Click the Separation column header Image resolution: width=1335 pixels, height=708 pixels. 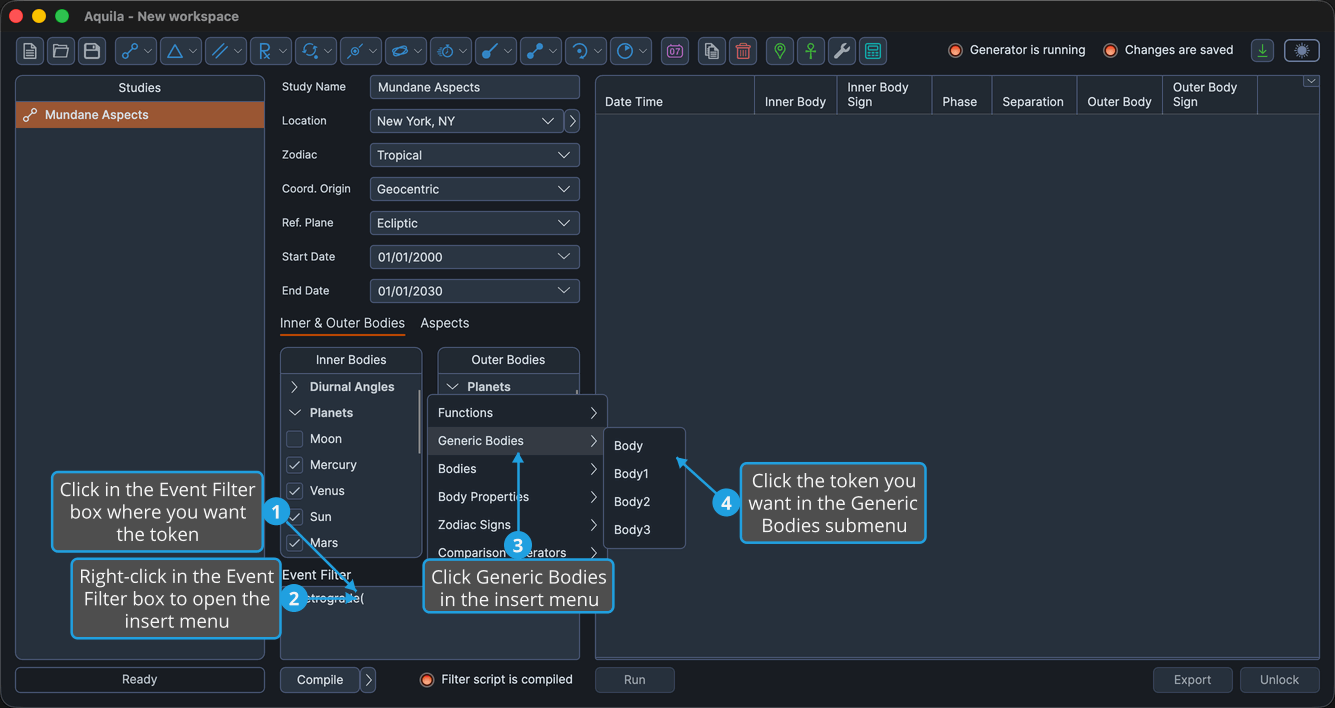click(x=1033, y=95)
